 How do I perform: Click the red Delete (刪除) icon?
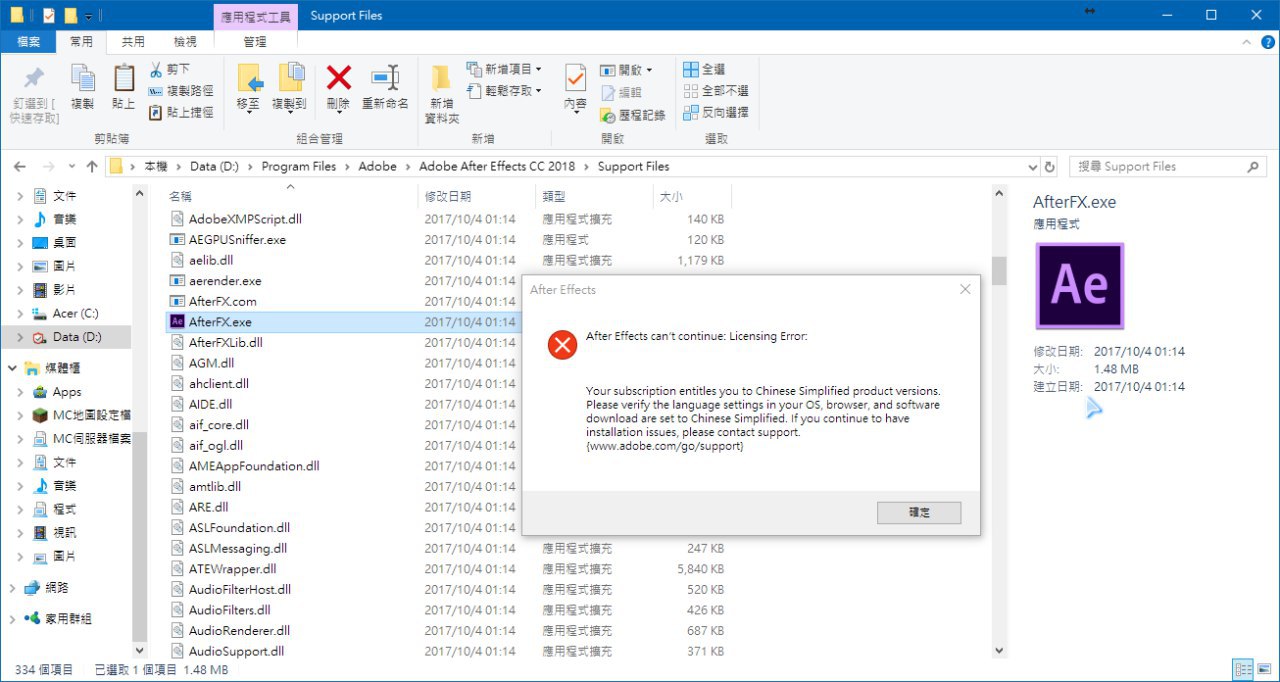click(339, 77)
